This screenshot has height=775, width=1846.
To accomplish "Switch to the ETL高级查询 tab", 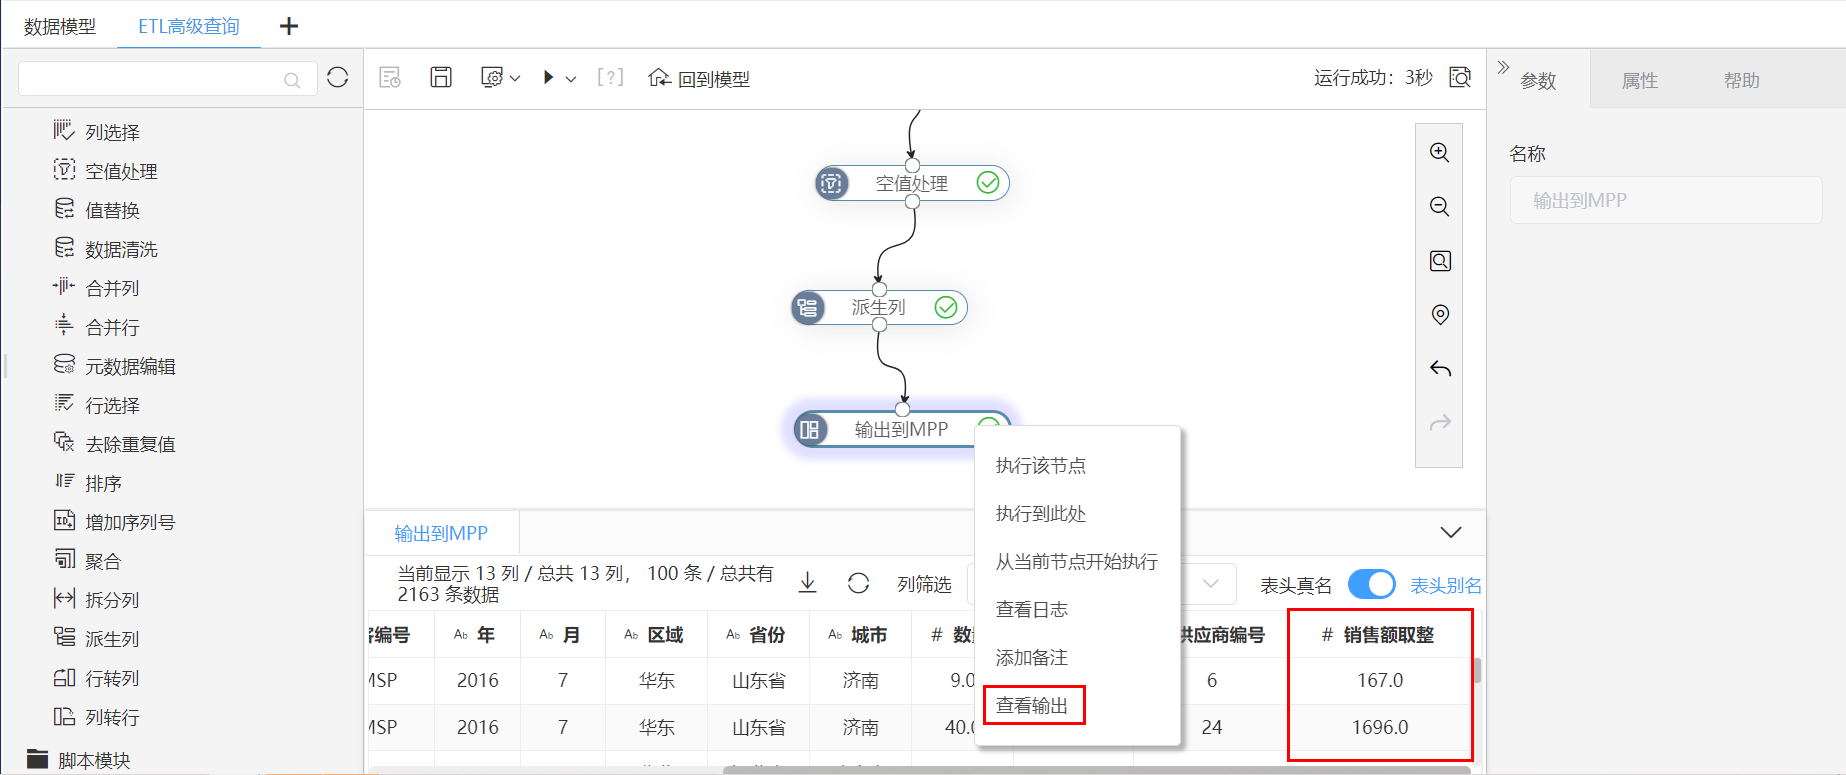I will pos(189,26).
